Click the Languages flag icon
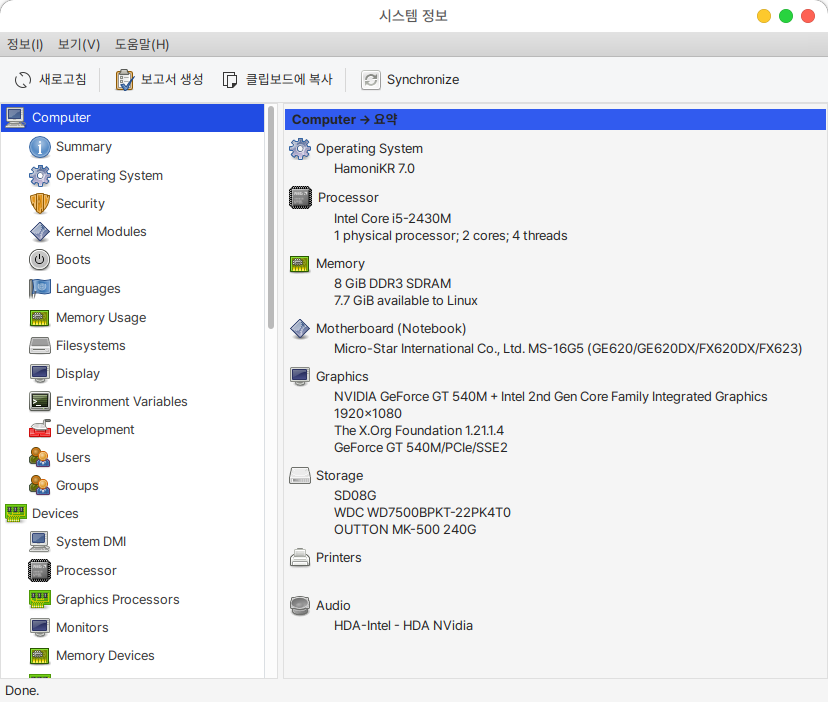This screenshot has height=702, width=828. pyautogui.click(x=39, y=288)
